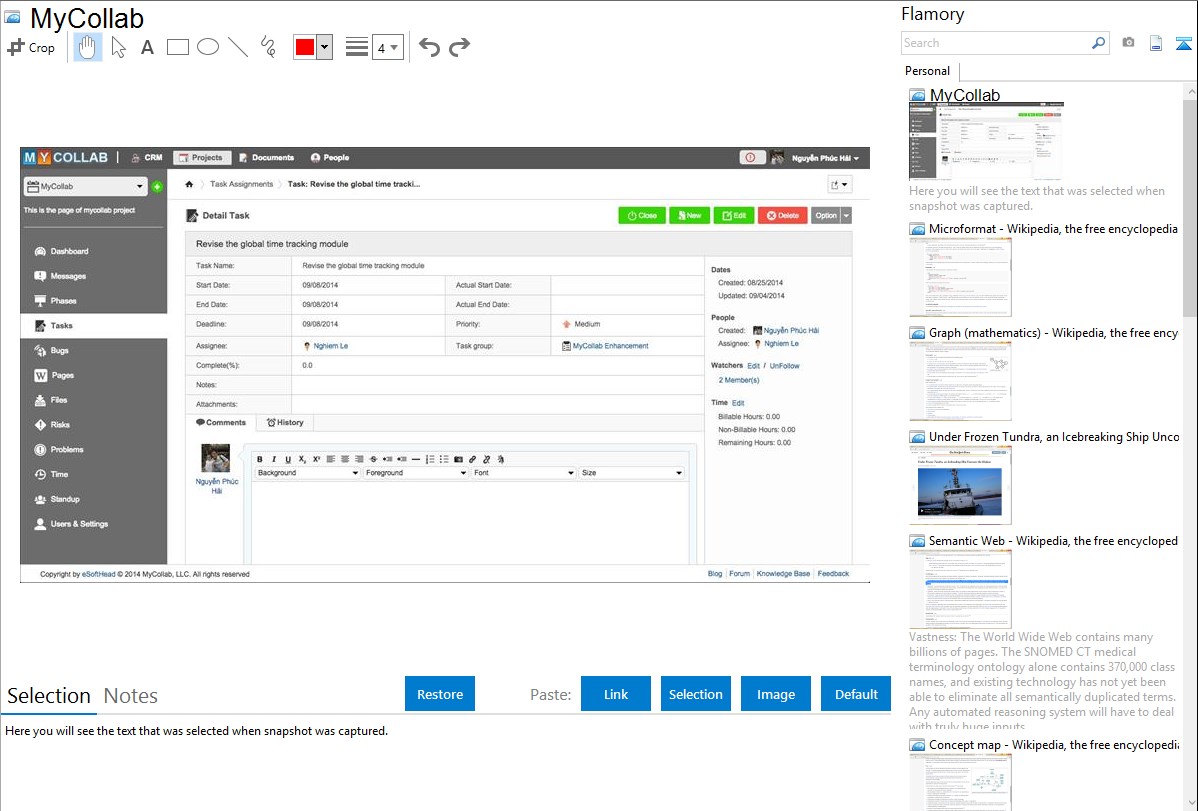
Task: Click the camera capture icon
Action: tap(1128, 43)
